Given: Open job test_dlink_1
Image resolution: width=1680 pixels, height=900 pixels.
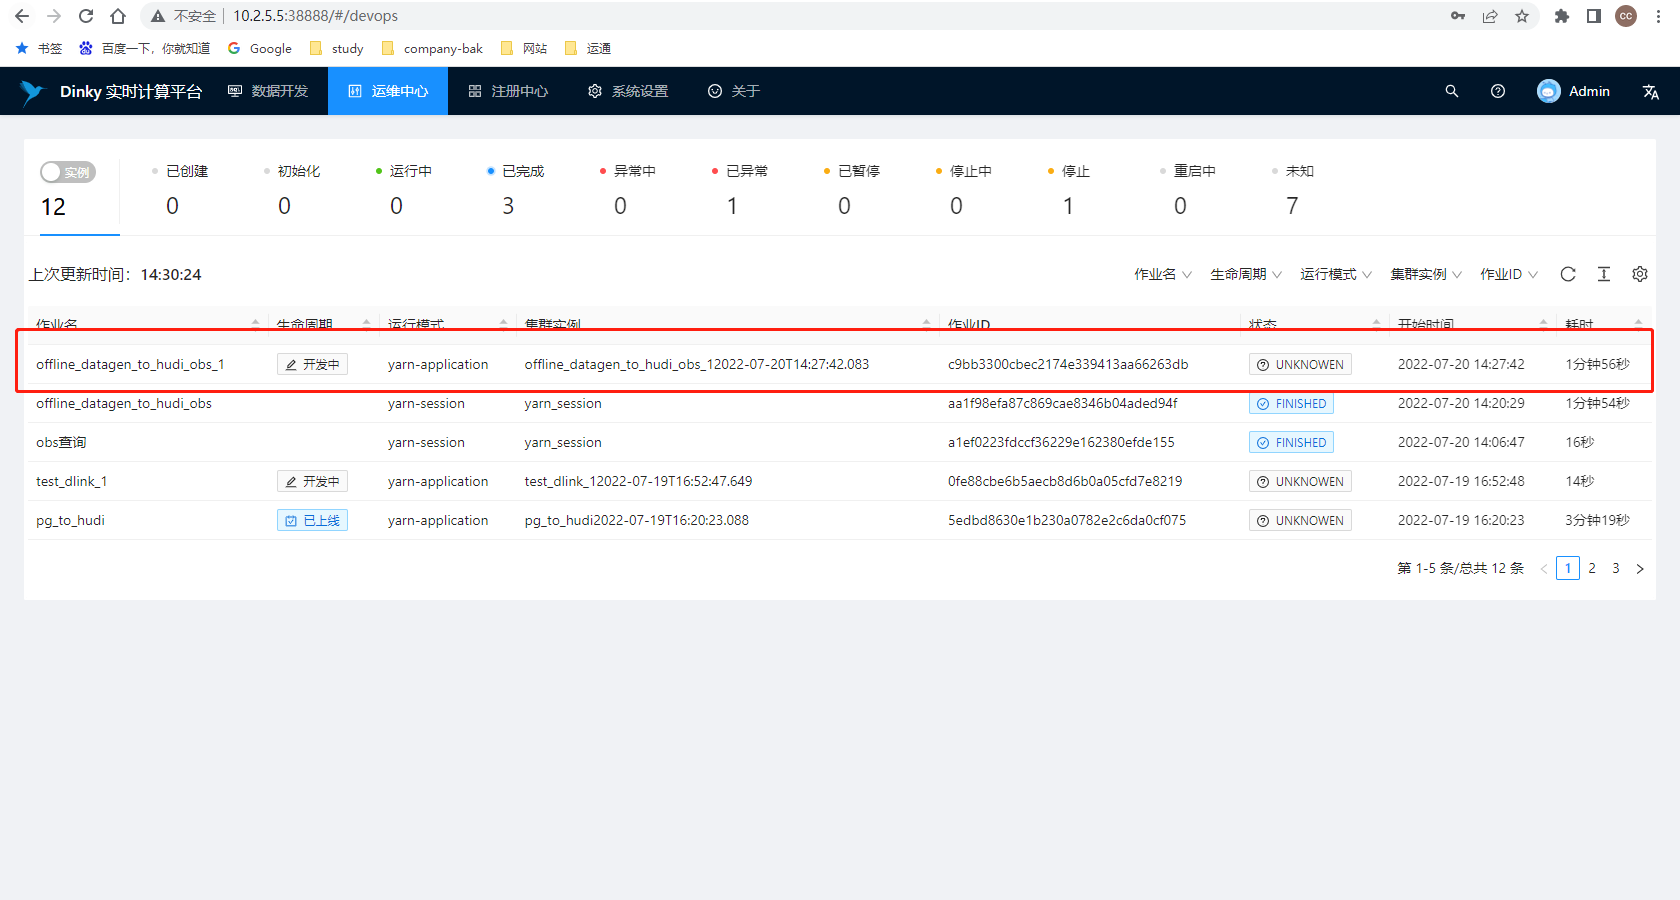Looking at the screenshot, I should [71, 481].
